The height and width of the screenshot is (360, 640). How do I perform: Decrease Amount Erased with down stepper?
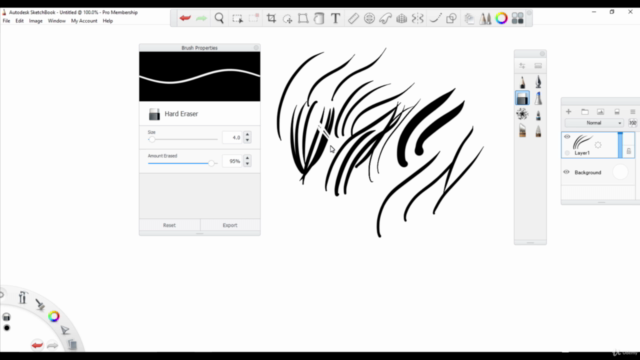click(247, 164)
